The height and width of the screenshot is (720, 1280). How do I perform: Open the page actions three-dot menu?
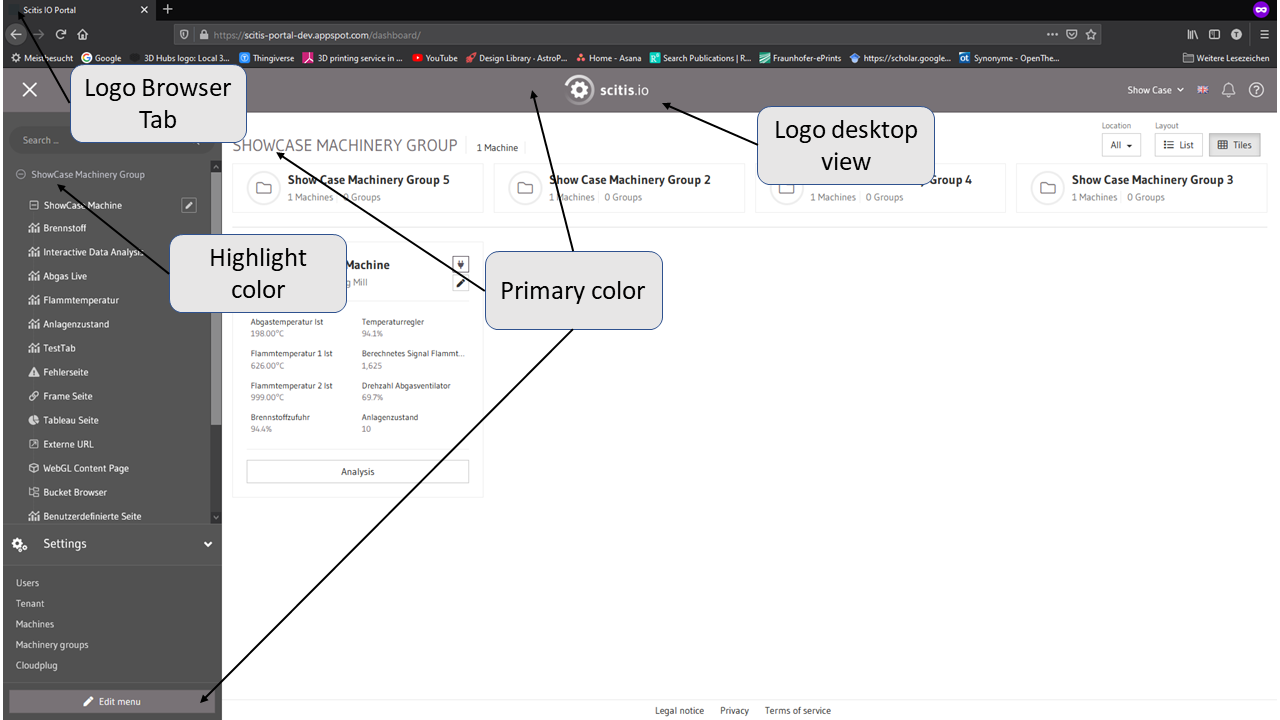1052,34
